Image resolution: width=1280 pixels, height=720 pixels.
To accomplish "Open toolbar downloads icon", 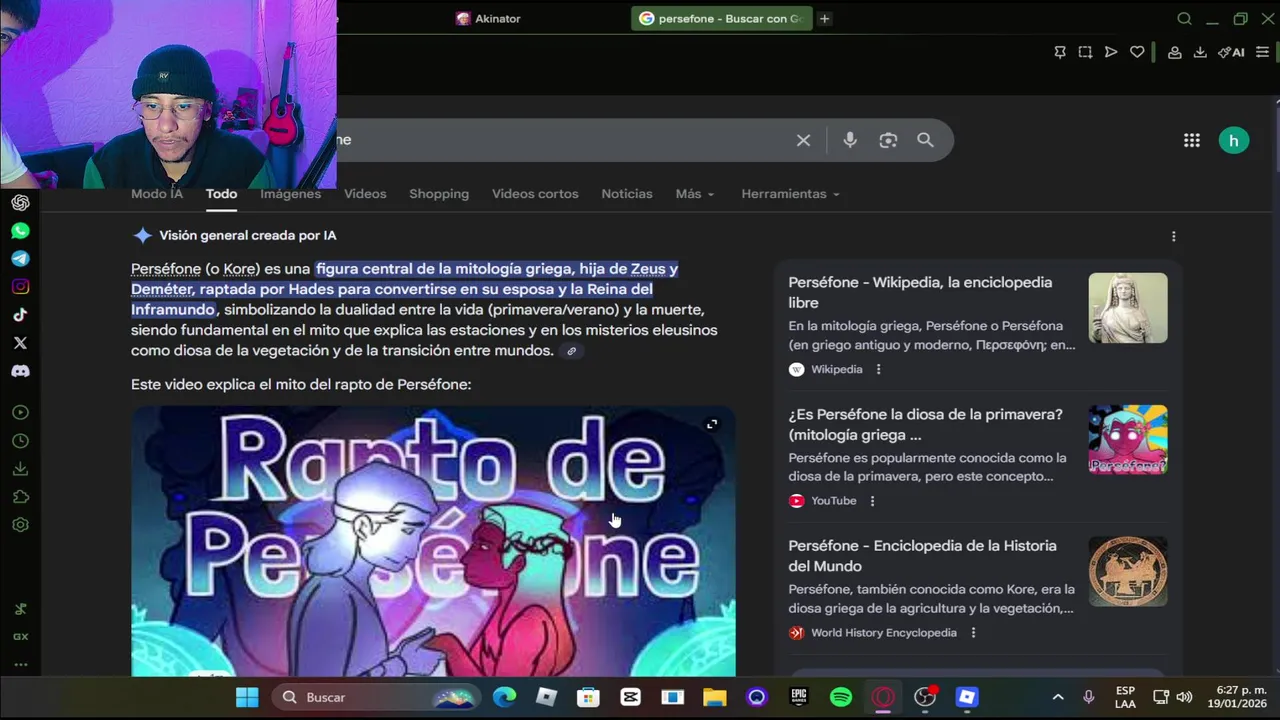I will (x=1200, y=52).
